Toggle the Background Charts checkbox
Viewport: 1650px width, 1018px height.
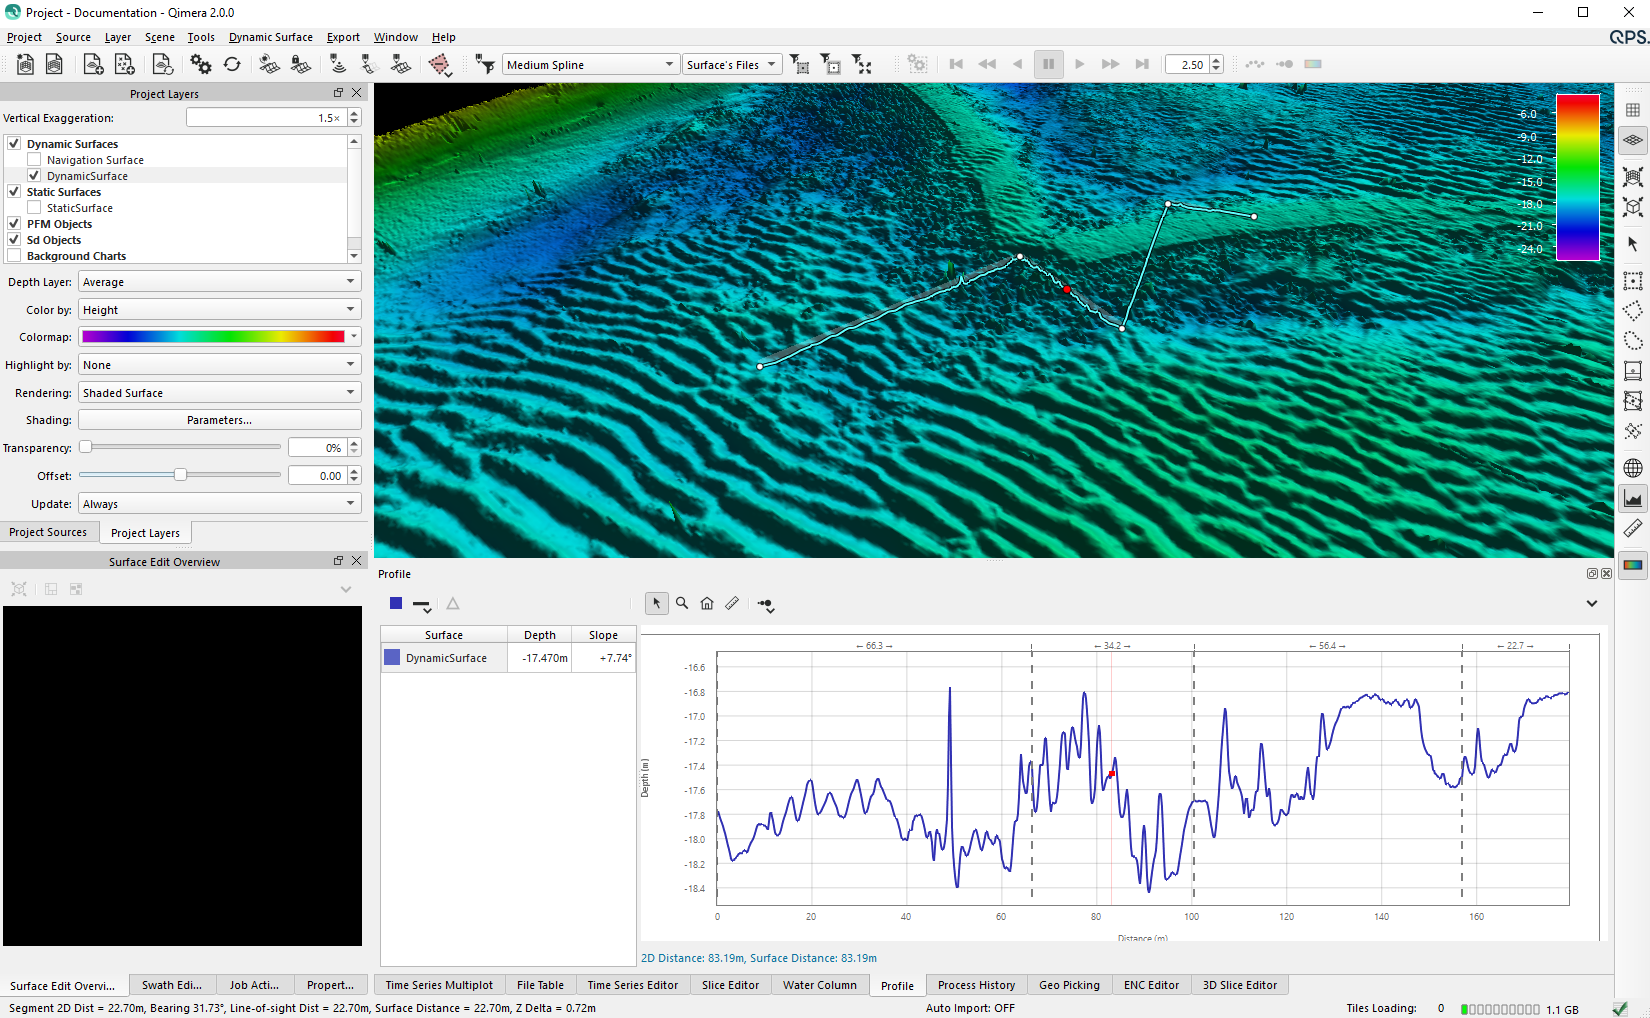(x=14, y=256)
